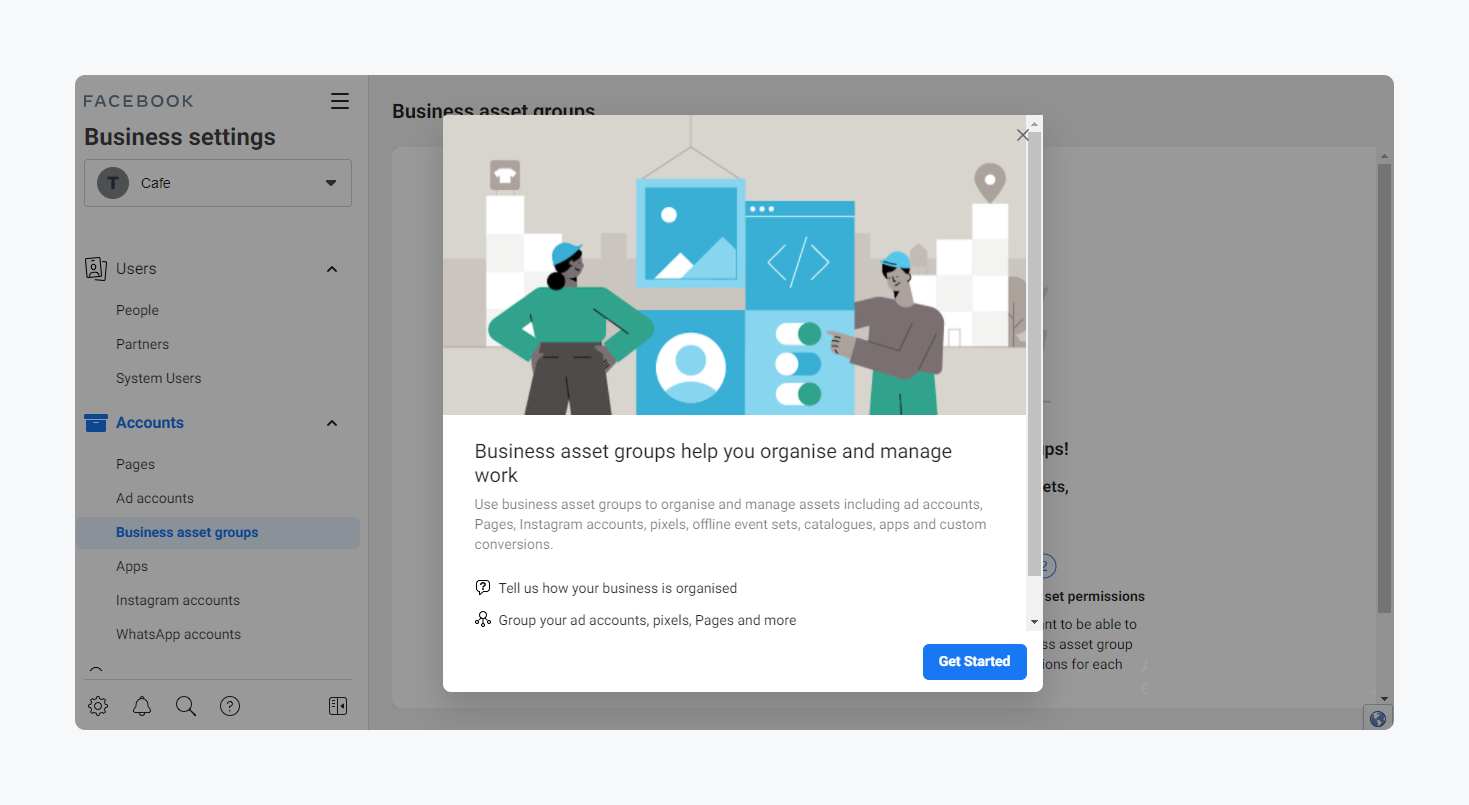Collapse the Accounts section chevron
This screenshot has width=1469, height=805.
click(x=332, y=423)
